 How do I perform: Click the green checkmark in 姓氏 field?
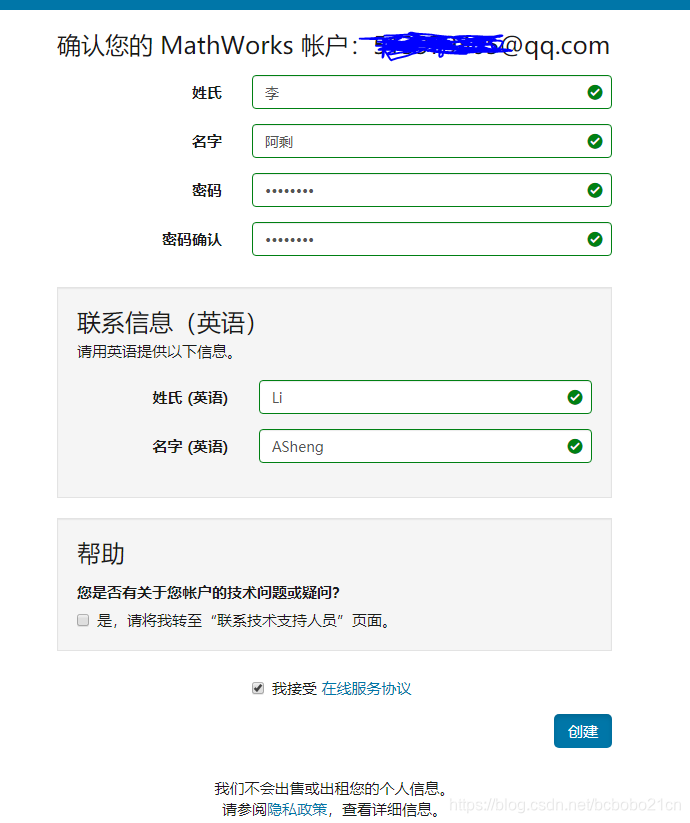click(595, 93)
